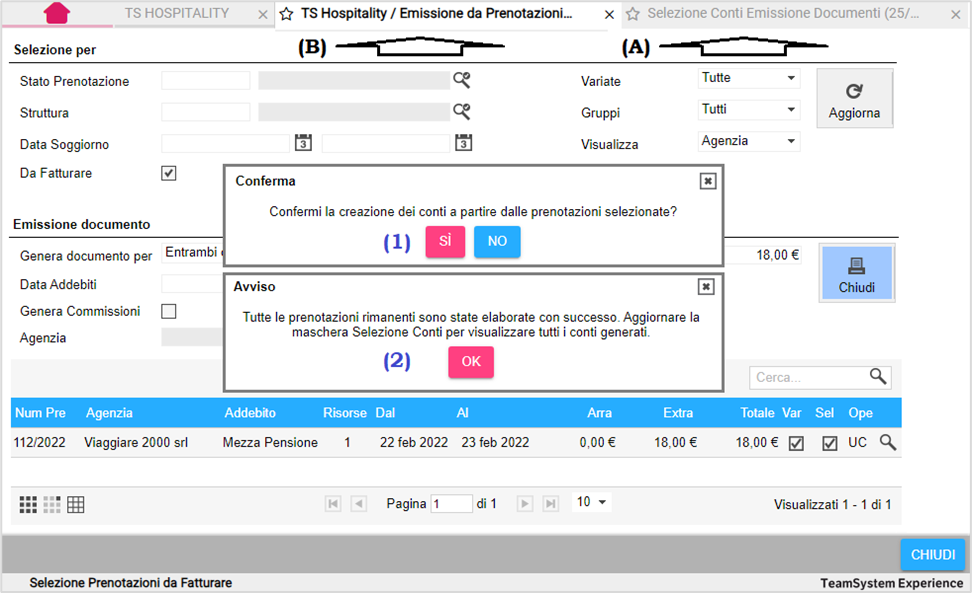Viewport: 972px width, 593px height.
Task: Sort by the Totale column header
Action: tap(758, 413)
